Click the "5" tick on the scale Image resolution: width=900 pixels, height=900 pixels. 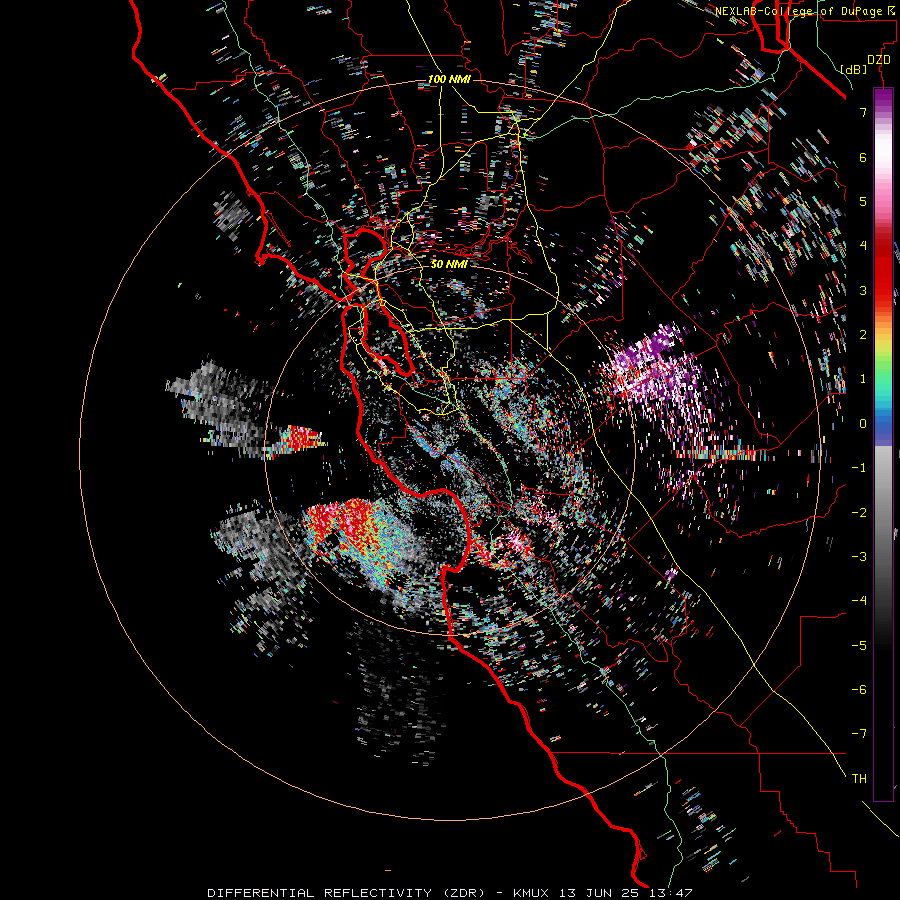point(863,201)
